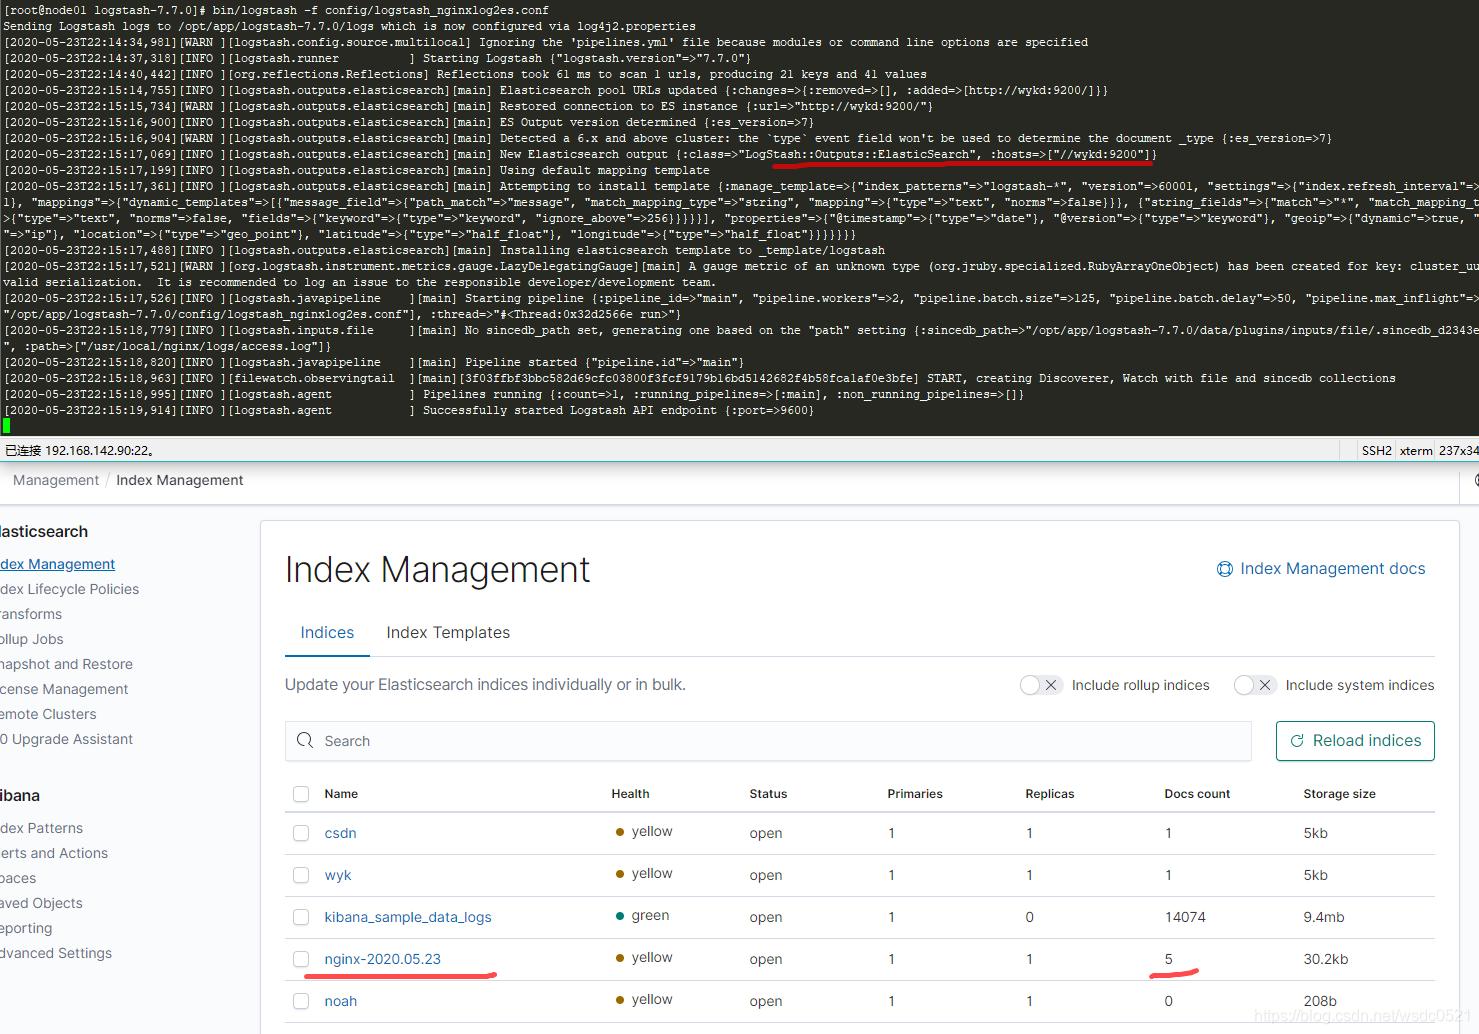1479x1034 pixels.
Task: Open the wyk index link
Action: [x=338, y=875]
